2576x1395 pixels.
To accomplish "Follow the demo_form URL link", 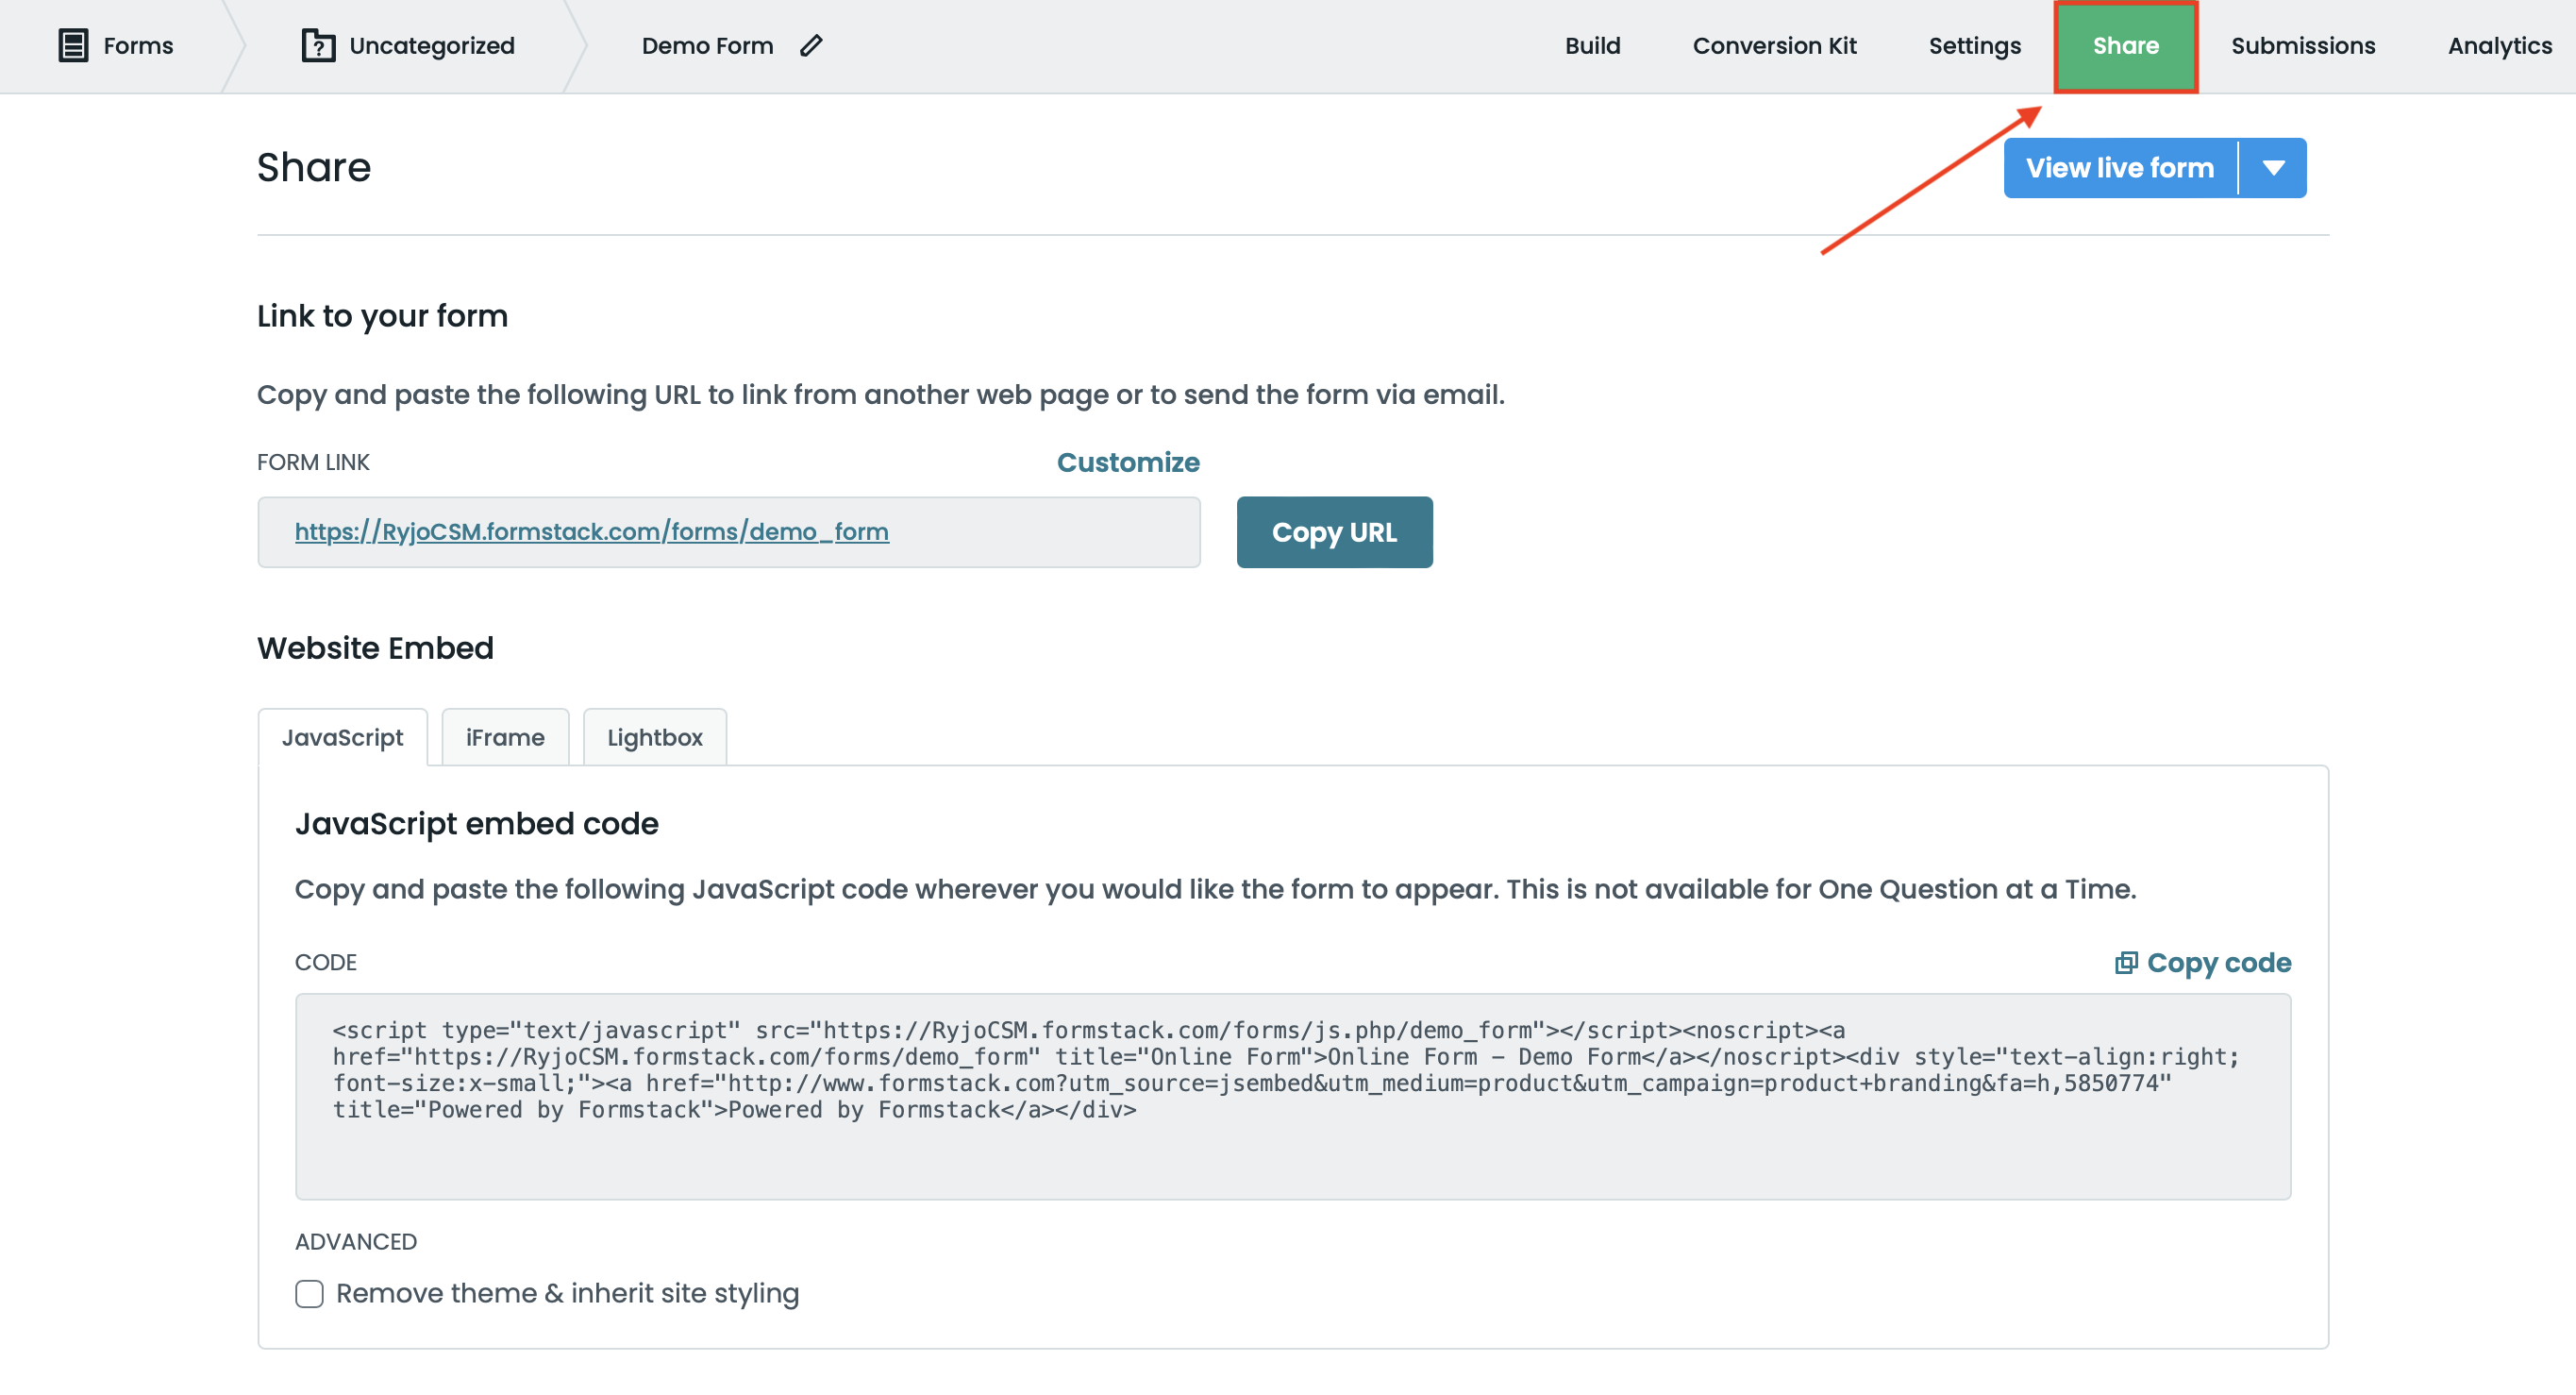I will coord(592,532).
